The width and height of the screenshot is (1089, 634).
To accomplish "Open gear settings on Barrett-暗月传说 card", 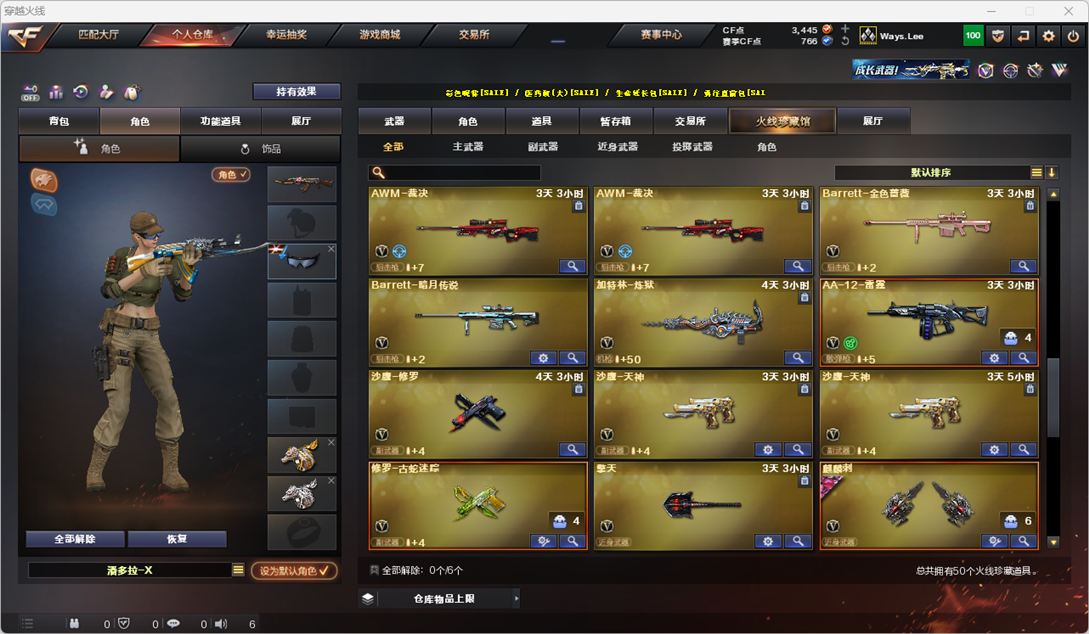I will tap(543, 358).
